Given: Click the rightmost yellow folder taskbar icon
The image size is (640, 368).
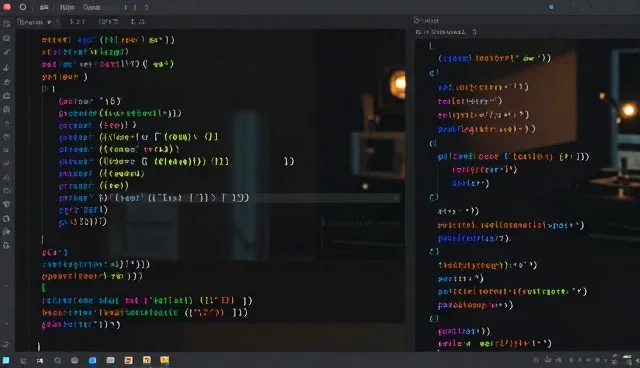Looking at the screenshot, I should [x=164, y=360].
